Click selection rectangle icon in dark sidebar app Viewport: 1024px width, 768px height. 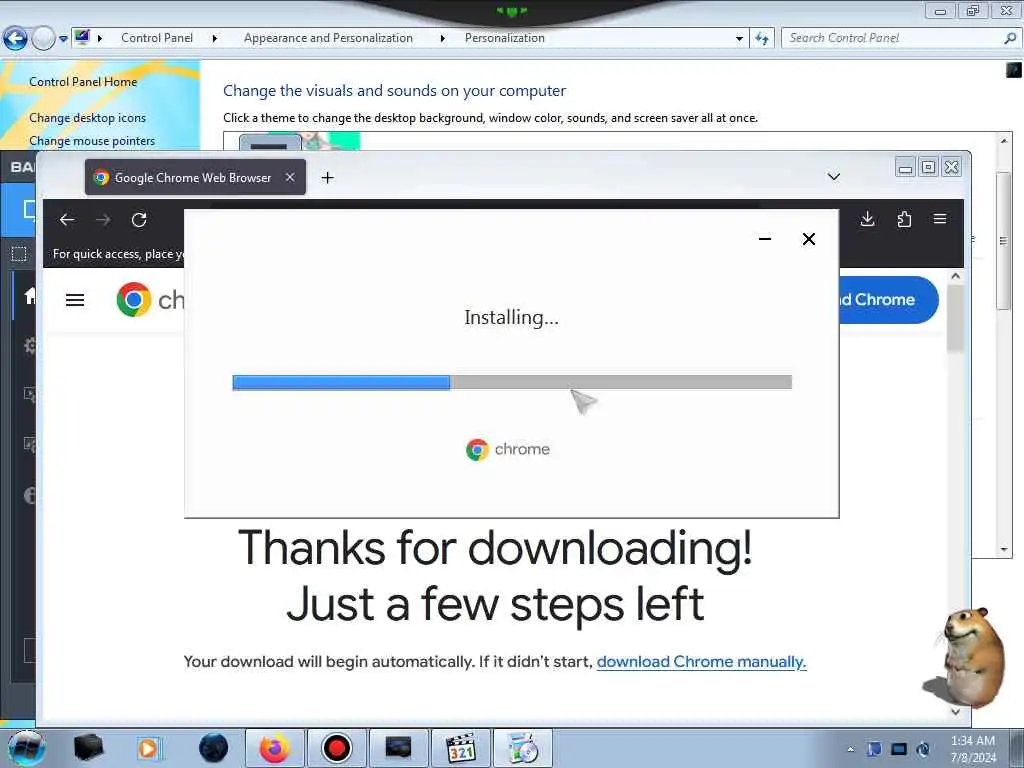(19, 254)
